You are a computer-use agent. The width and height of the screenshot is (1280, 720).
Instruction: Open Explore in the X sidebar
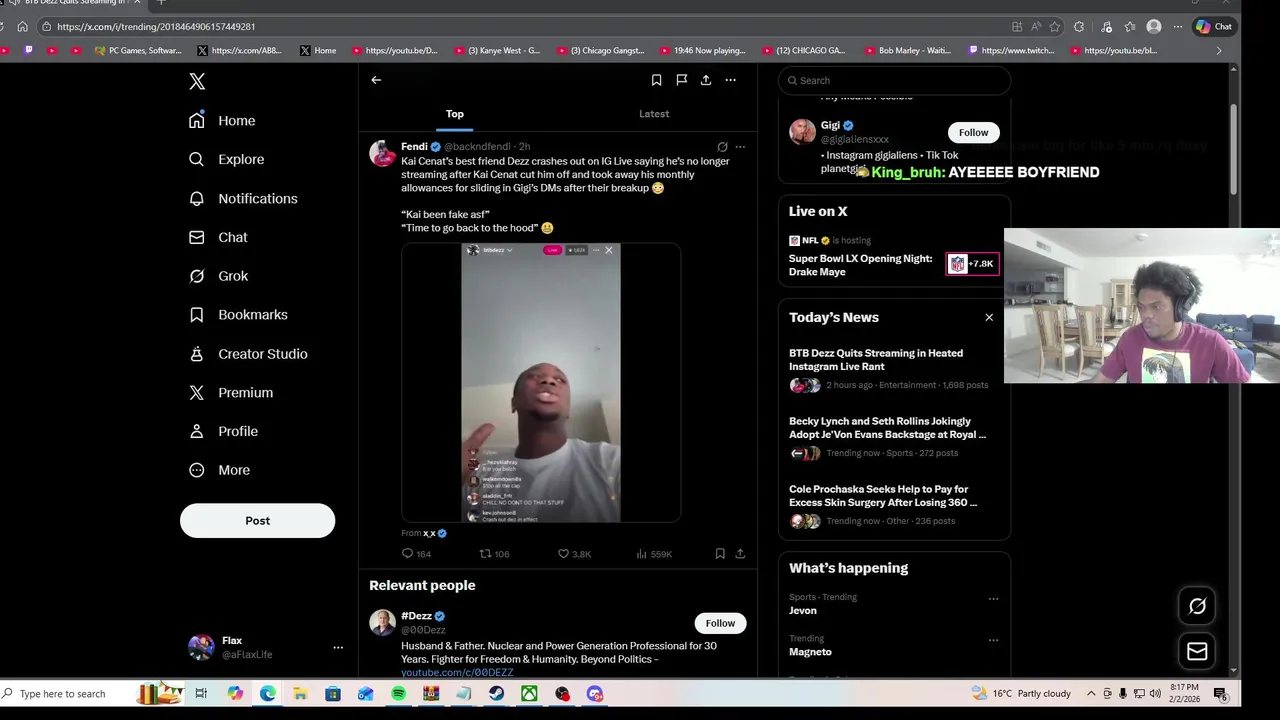tap(226, 159)
